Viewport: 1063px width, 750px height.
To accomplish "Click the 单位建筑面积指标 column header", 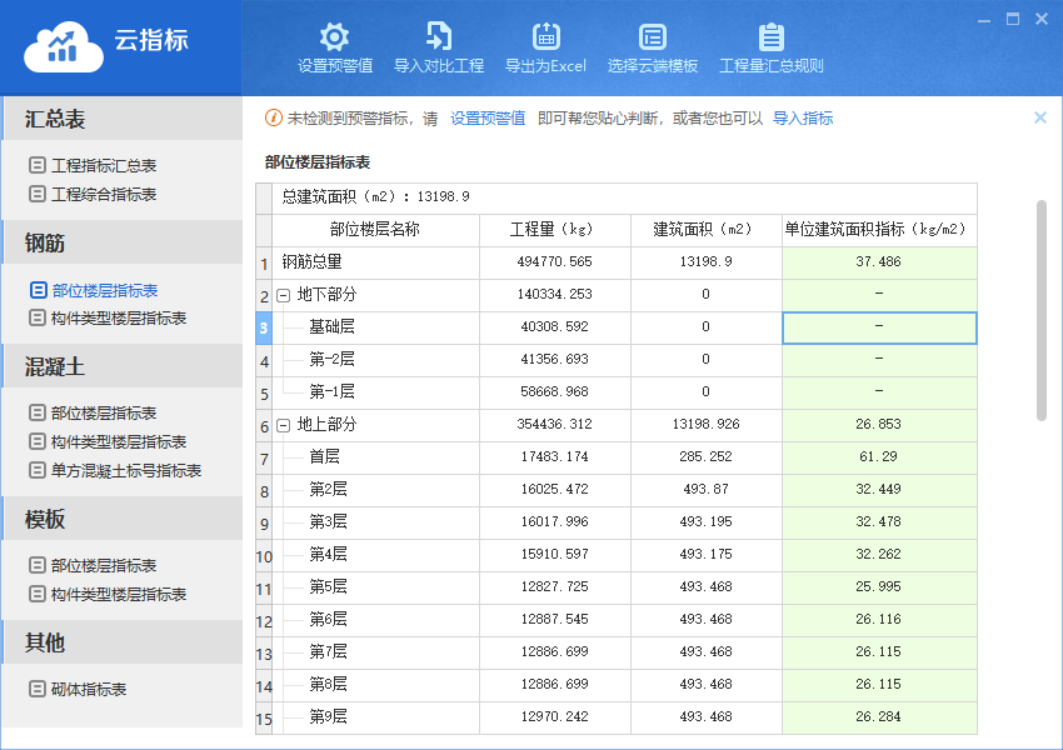I will [x=879, y=230].
